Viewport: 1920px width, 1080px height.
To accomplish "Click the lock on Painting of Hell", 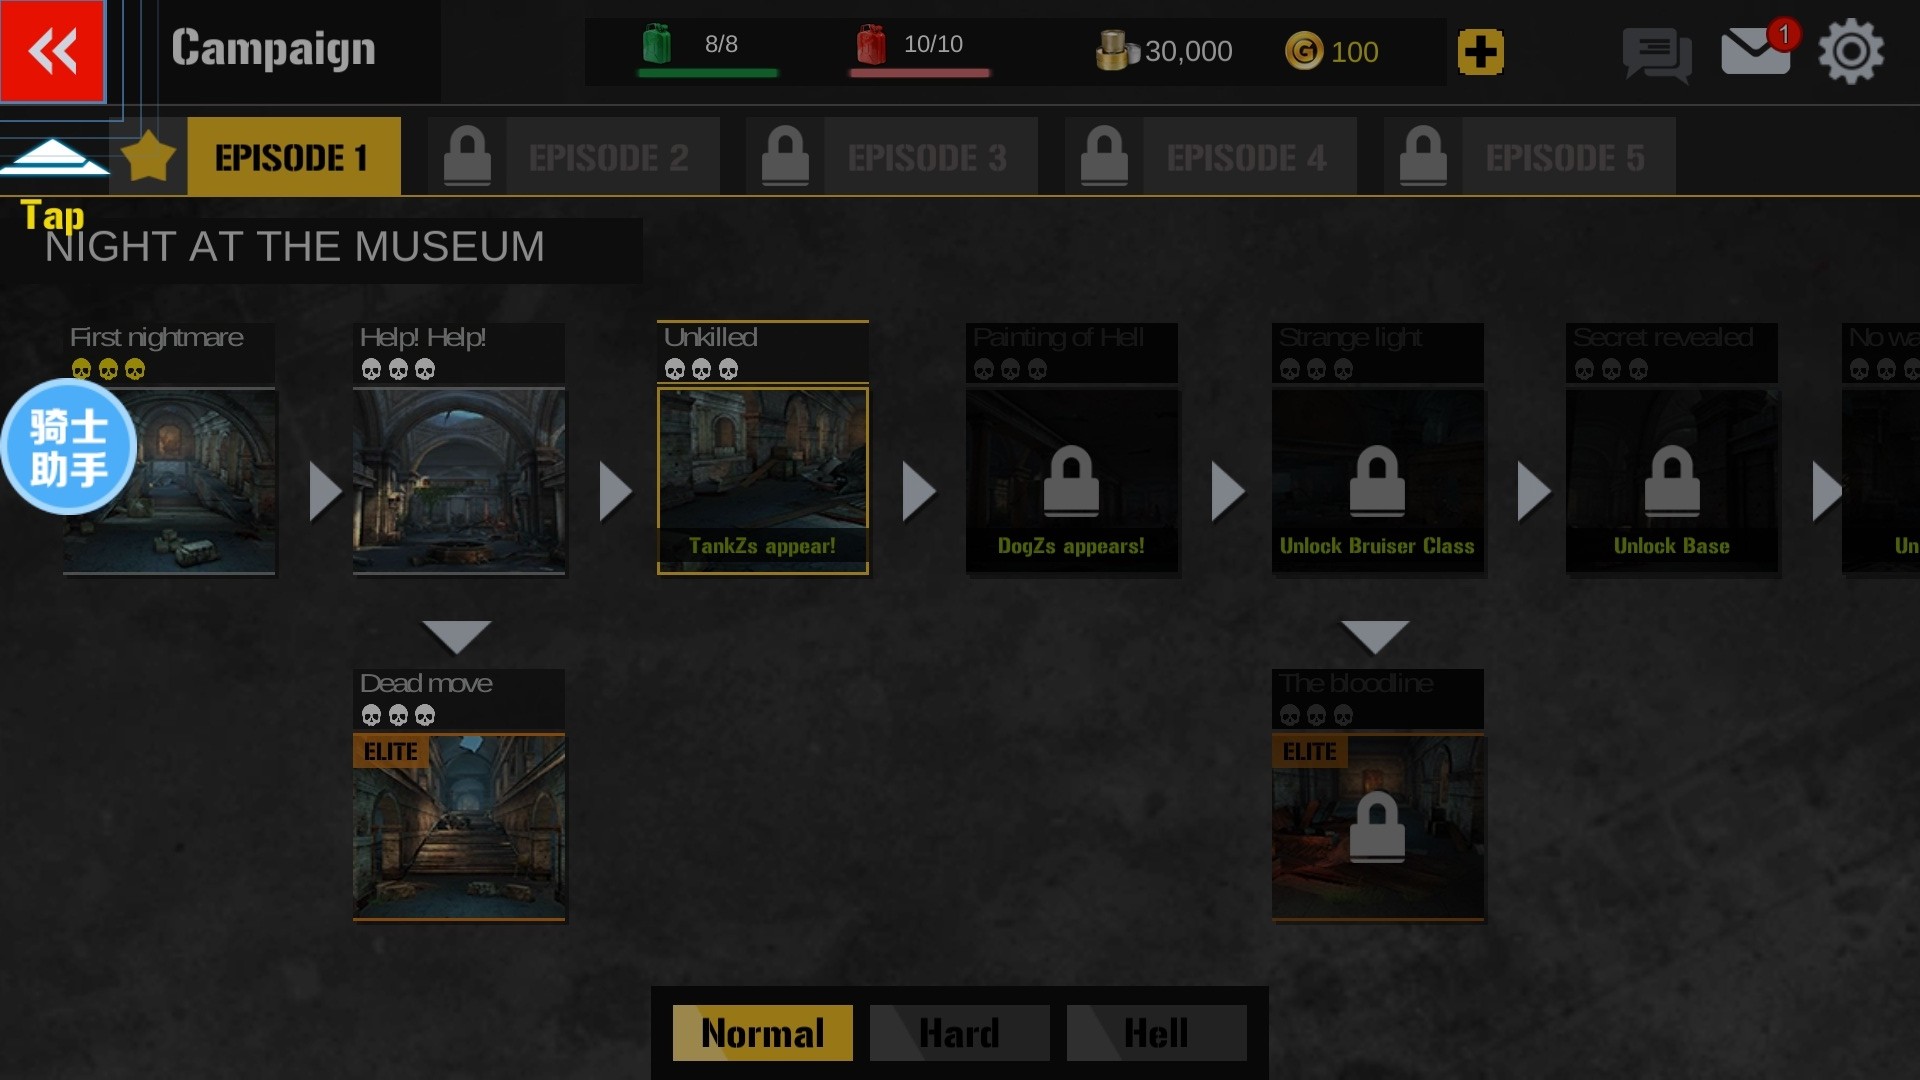I will click(1071, 480).
